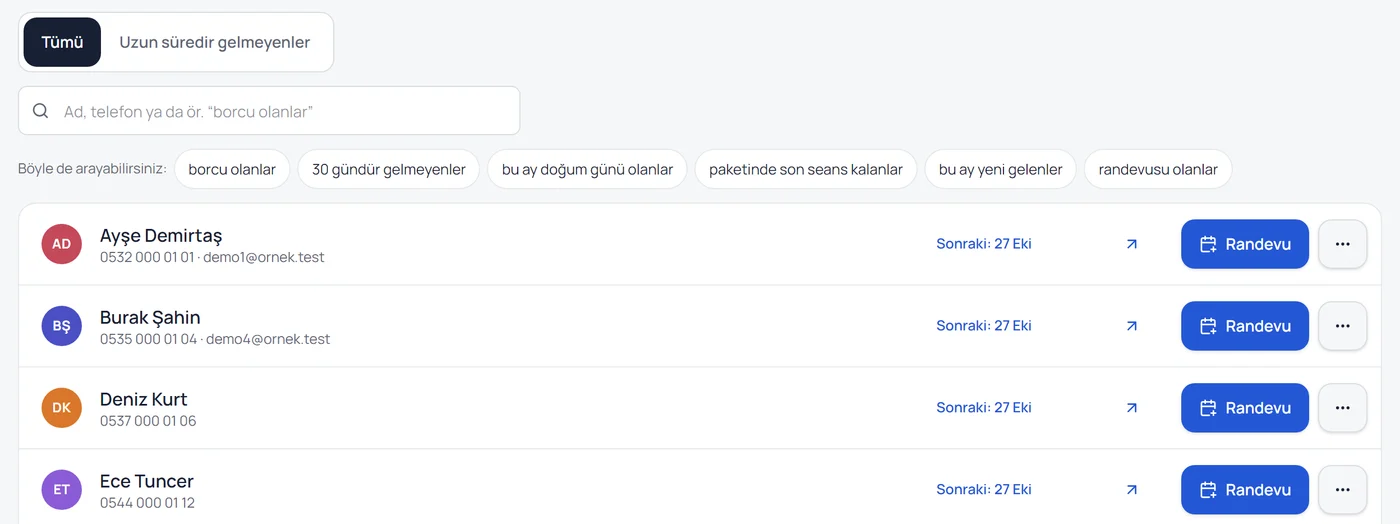This screenshot has width=1400, height=524.
Task: Apply 30 gündür gelmeyenler filter
Action: (389, 169)
